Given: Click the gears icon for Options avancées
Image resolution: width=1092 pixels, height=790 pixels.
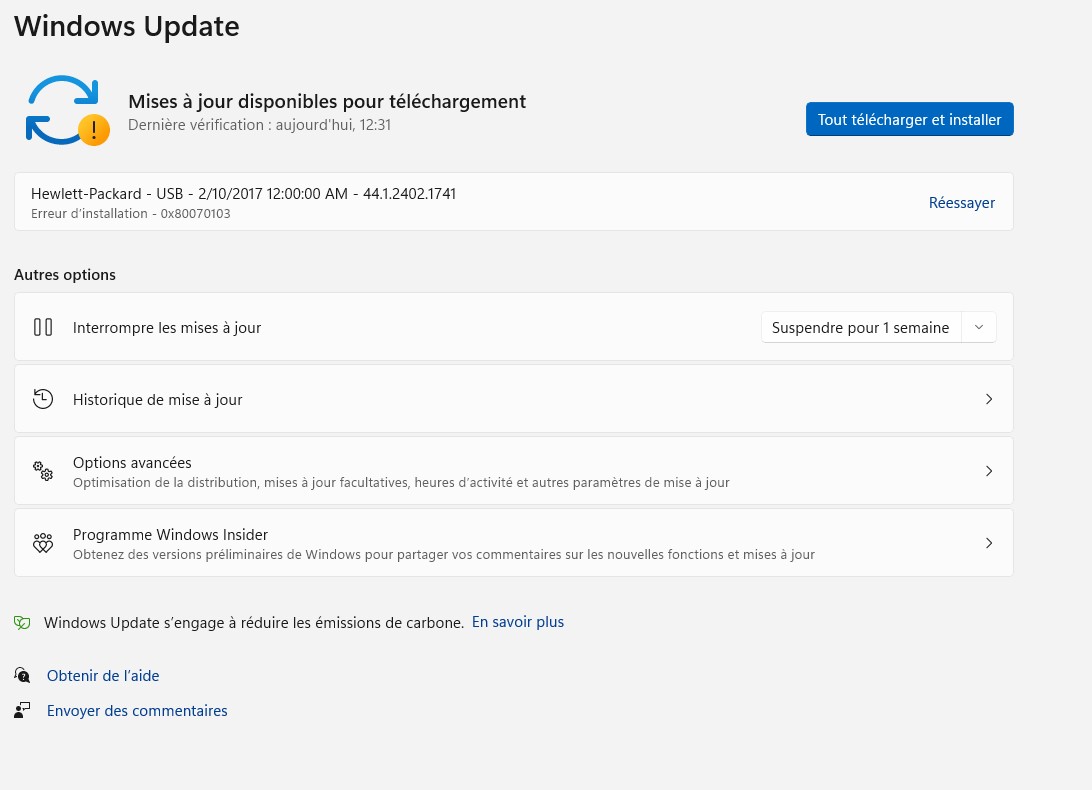Looking at the screenshot, I should coord(42,471).
